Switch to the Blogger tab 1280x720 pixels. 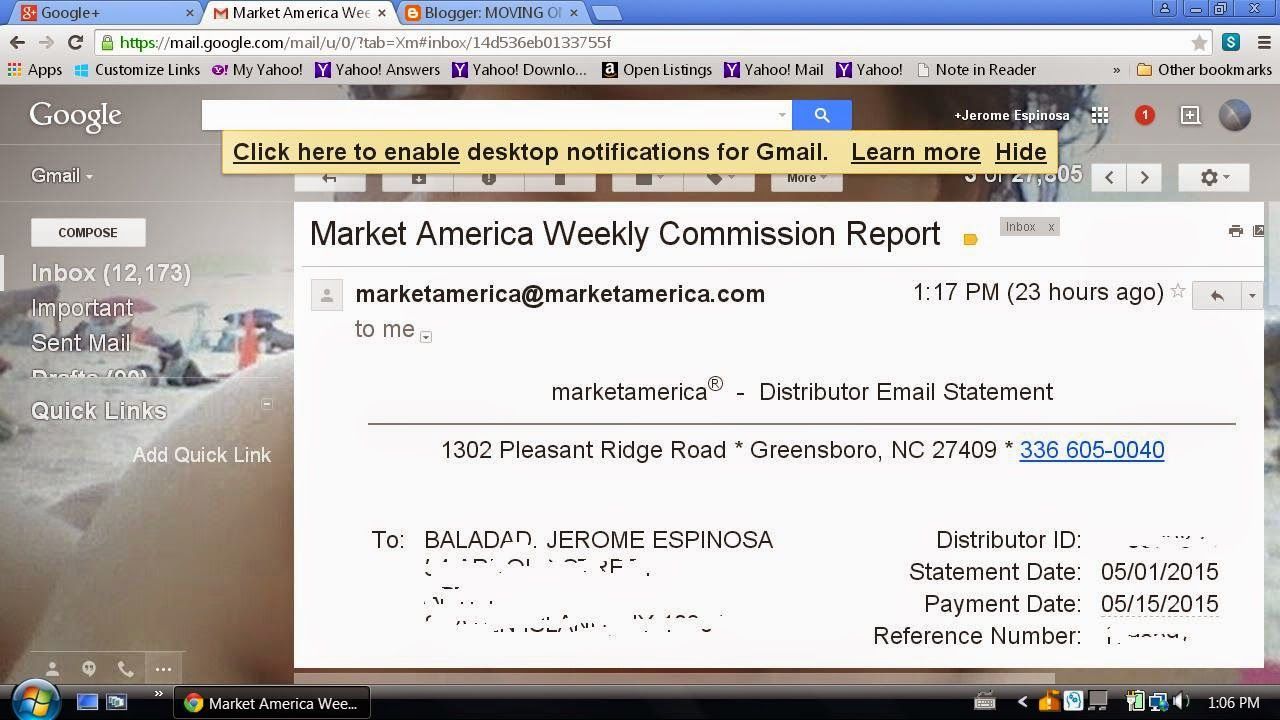(x=492, y=13)
